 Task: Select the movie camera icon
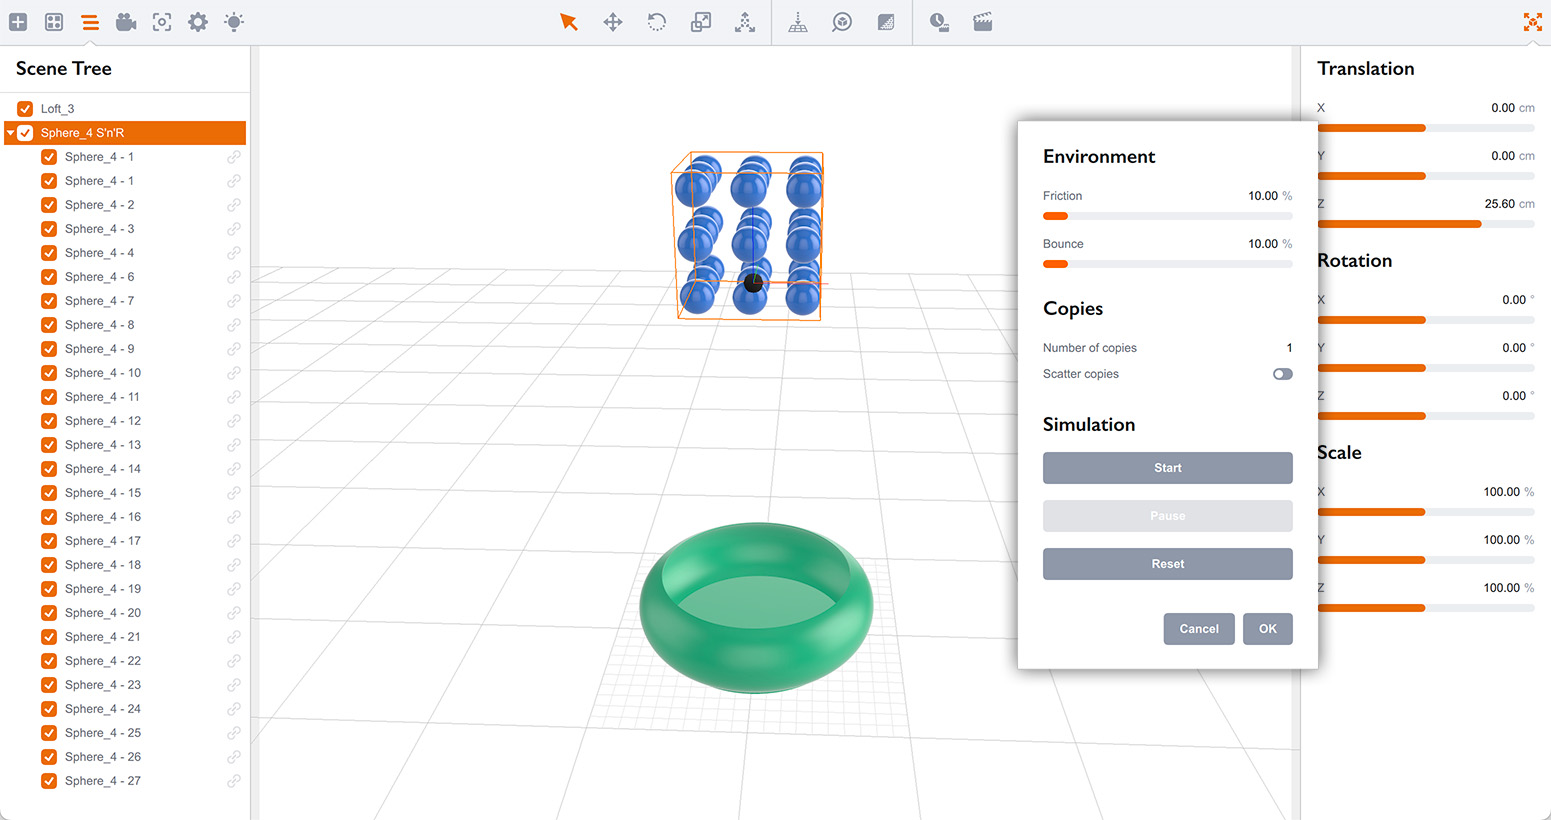[x=125, y=21]
